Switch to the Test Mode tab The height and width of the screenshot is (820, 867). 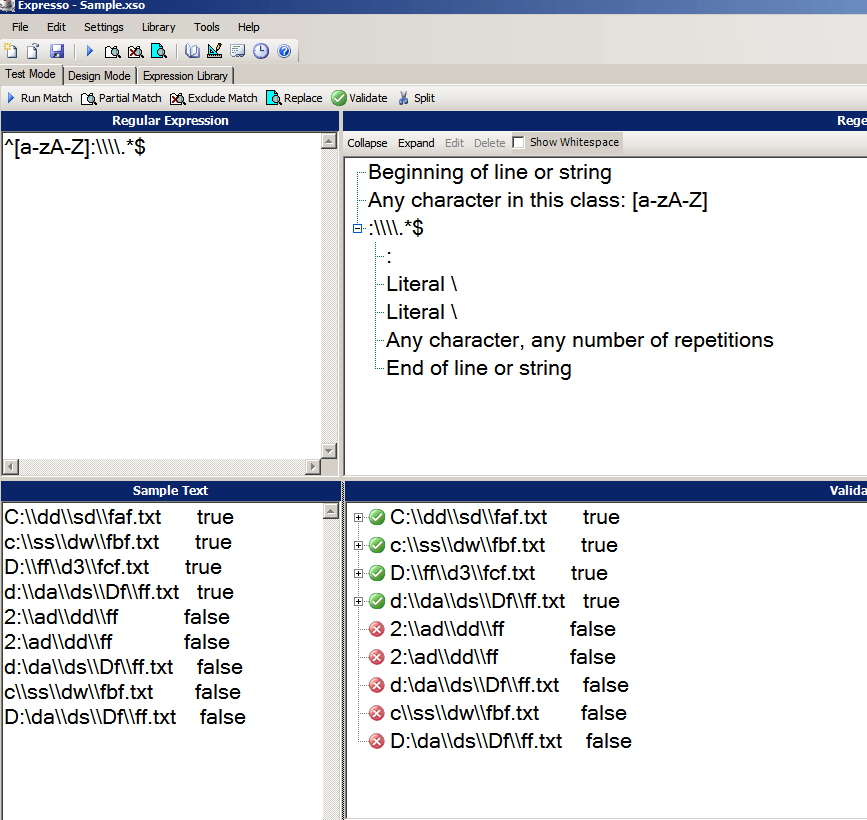(31, 74)
